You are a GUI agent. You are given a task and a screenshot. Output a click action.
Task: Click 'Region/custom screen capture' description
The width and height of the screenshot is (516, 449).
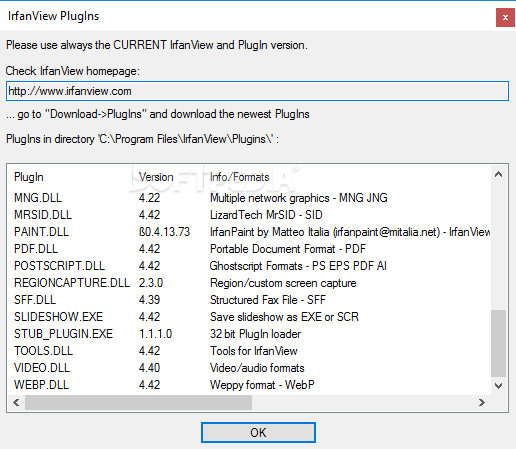pyautogui.click(x=283, y=283)
